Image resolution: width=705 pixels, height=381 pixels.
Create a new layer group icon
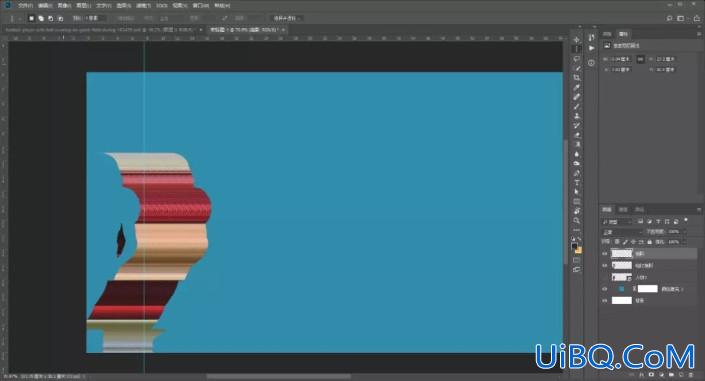672,374
